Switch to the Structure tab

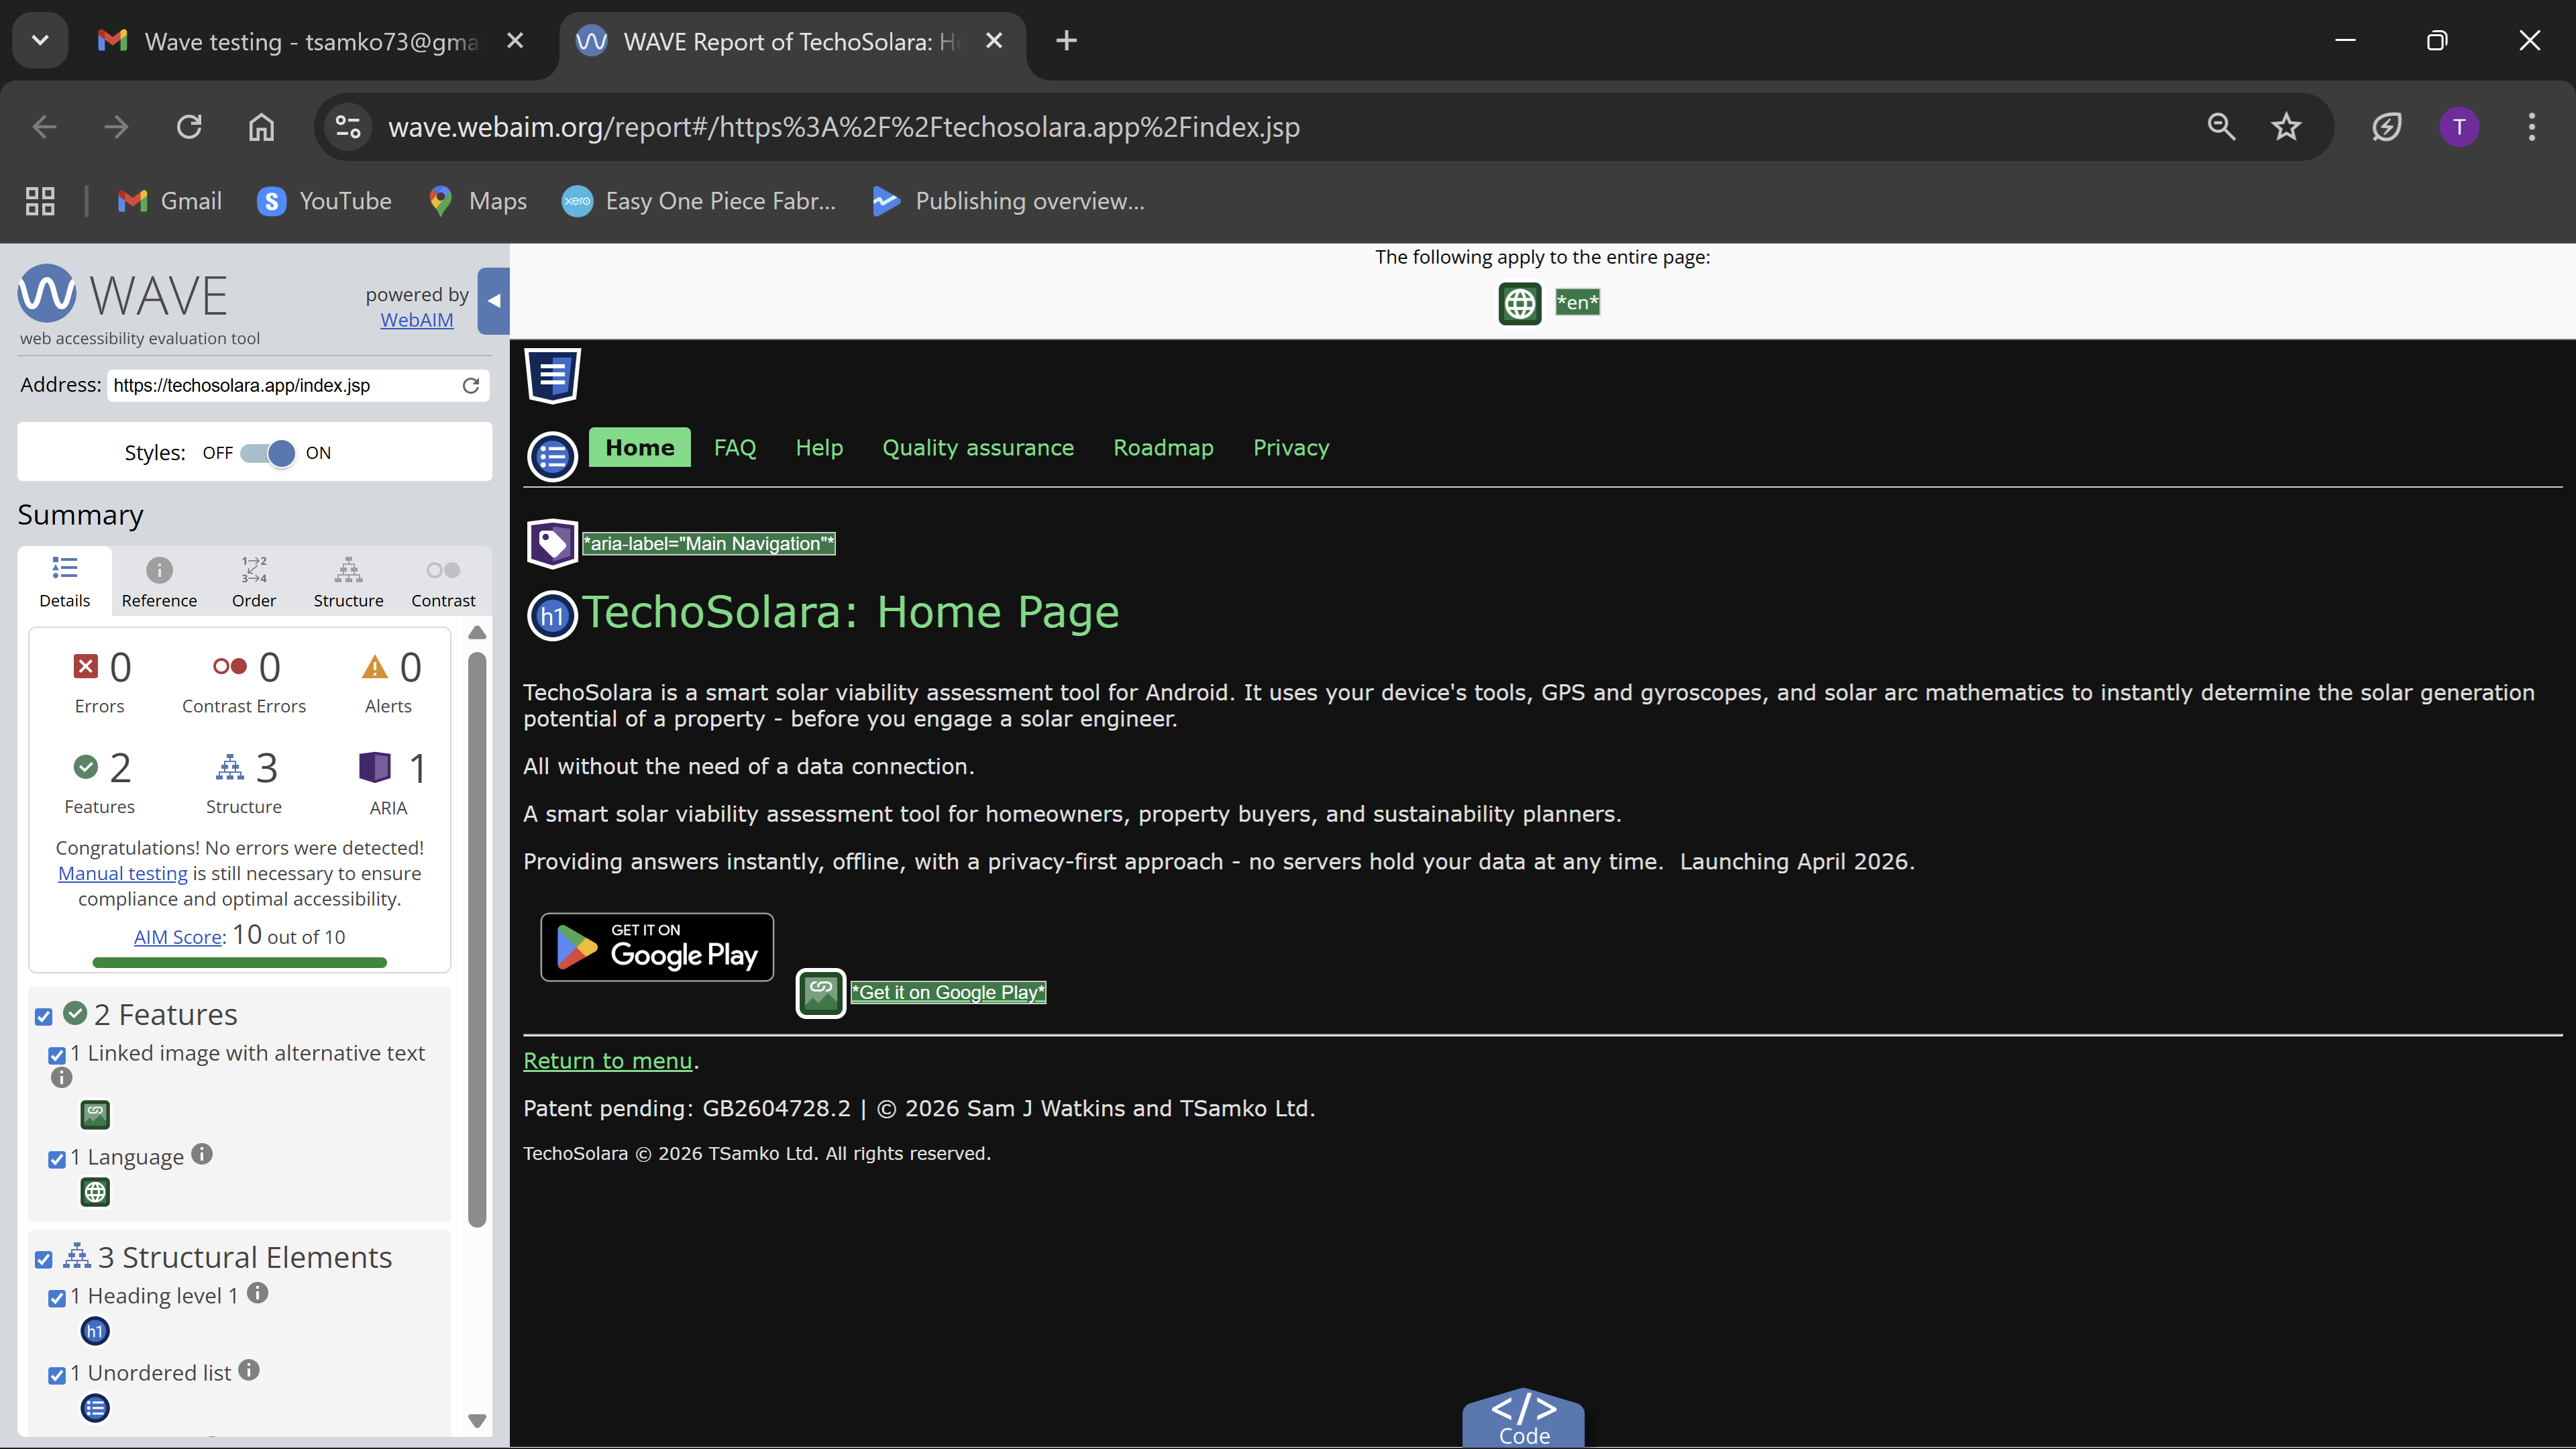[x=348, y=582]
